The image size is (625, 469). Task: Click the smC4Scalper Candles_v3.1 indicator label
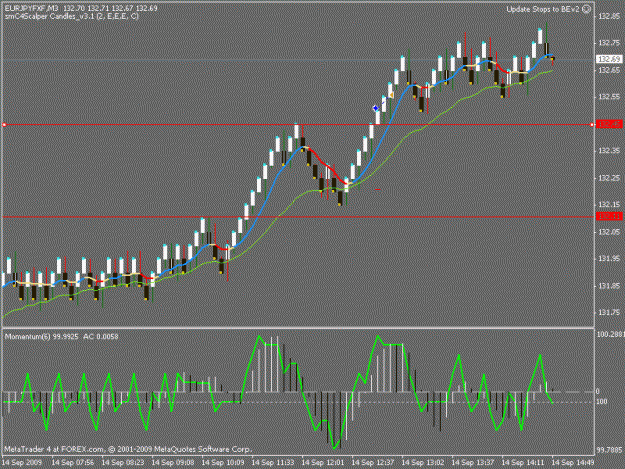pos(72,16)
